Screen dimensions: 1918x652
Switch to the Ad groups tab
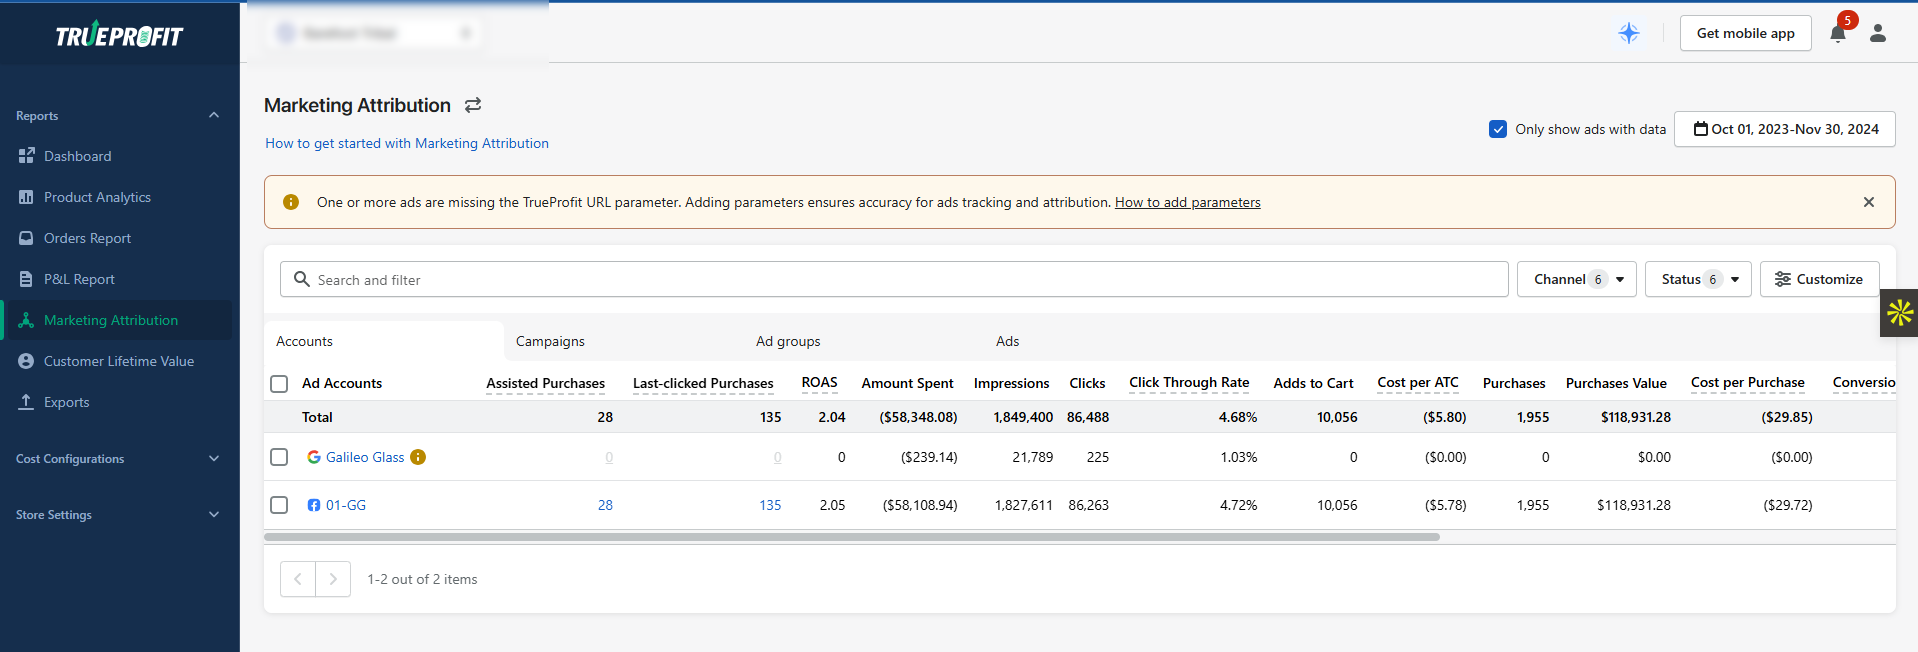coord(788,341)
